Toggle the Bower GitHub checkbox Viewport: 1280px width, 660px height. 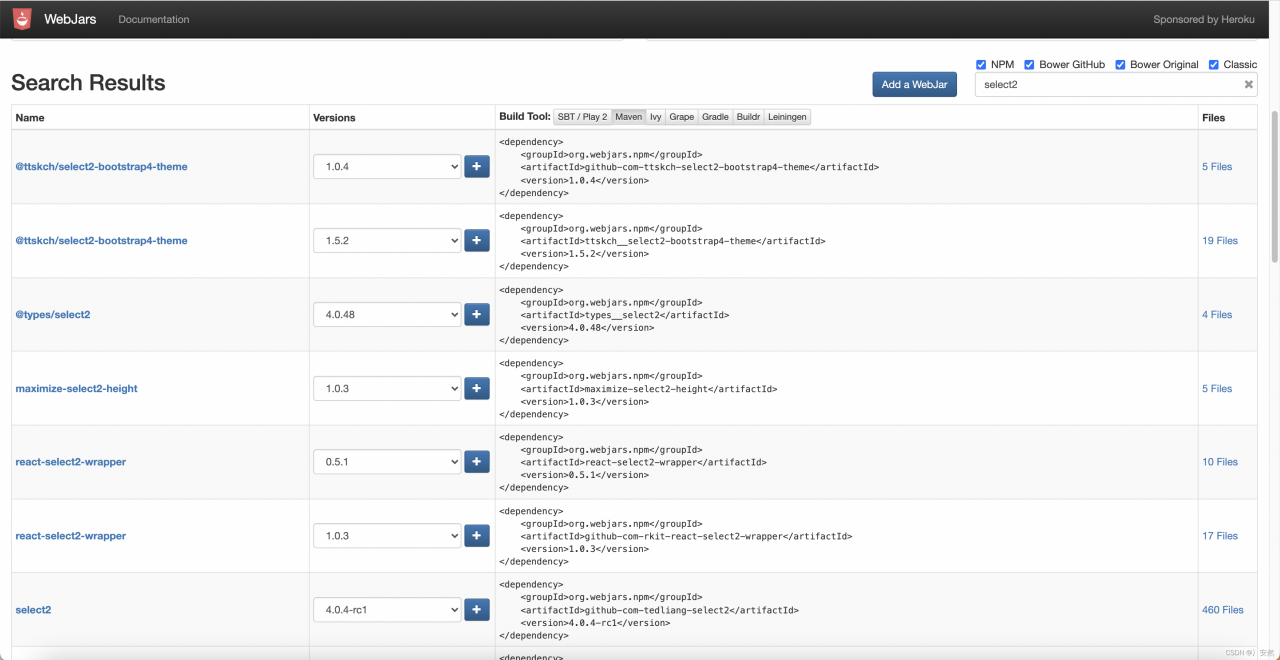pyautogui.click(x=1029, y=65)
